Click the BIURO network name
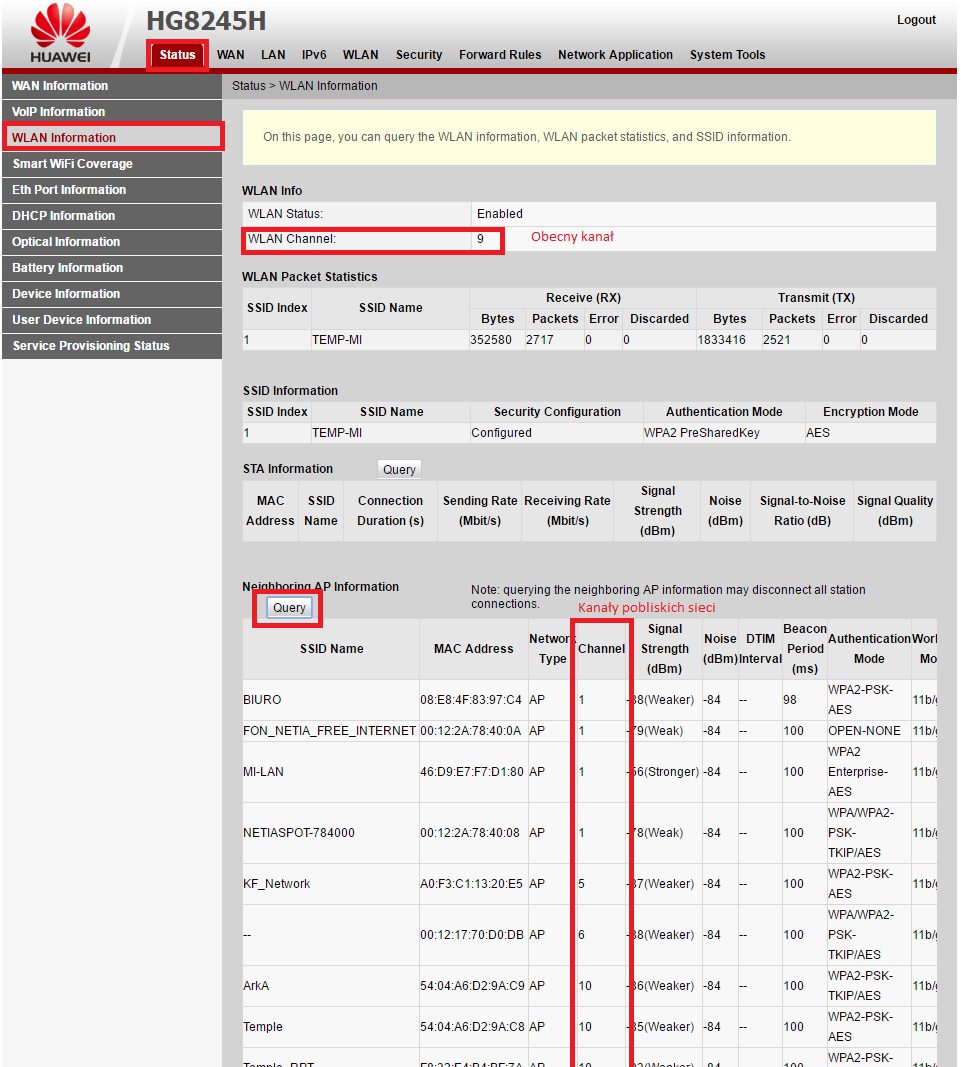This screenshot has height=1067, width=961. click(x=262, y=700)
